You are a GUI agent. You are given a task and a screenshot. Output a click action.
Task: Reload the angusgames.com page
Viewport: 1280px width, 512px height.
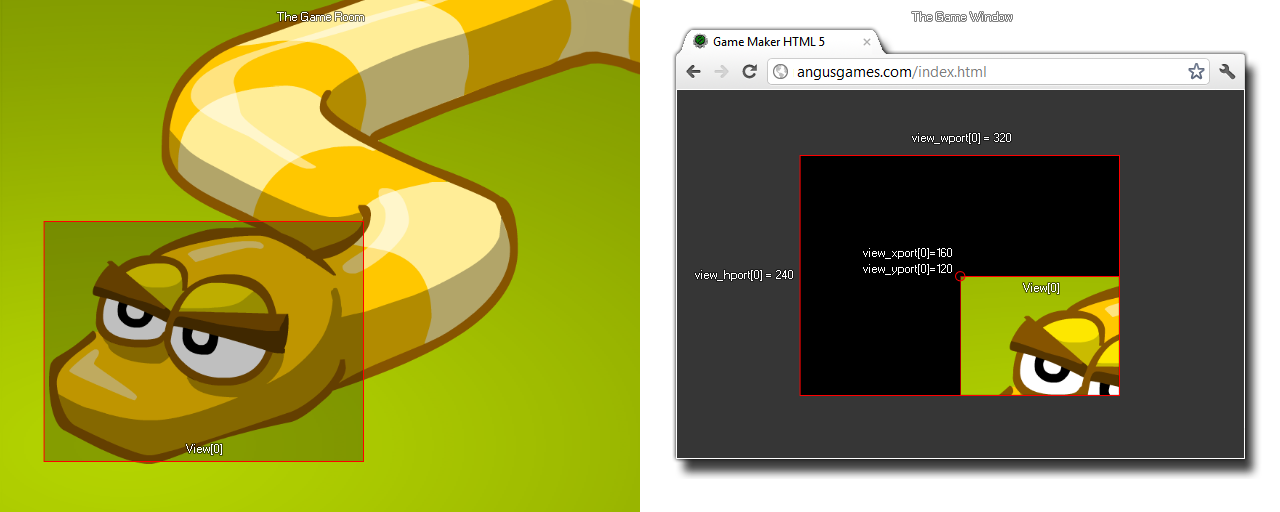coord(749,72)
